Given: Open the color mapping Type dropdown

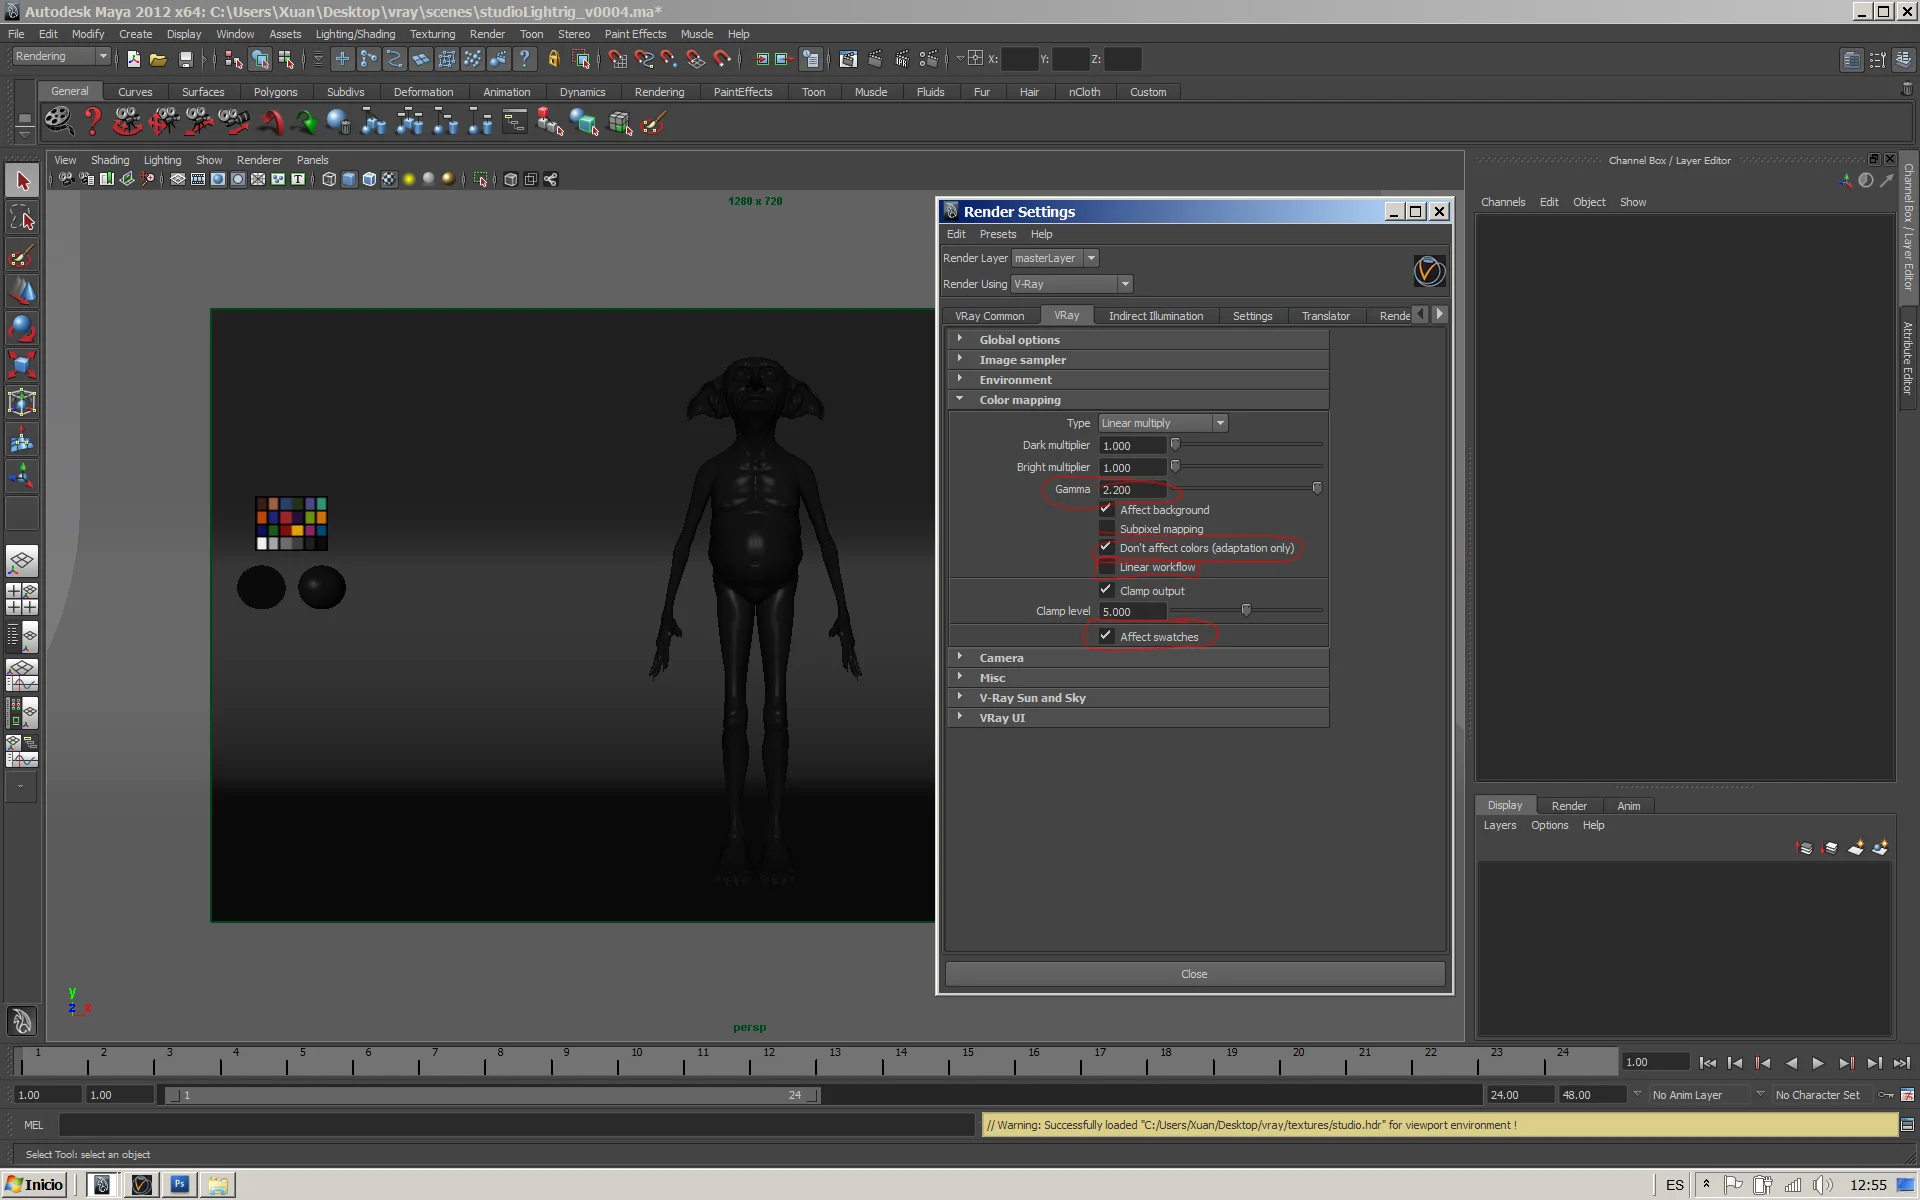Looking at the screenshot, I should [1163, 423].
